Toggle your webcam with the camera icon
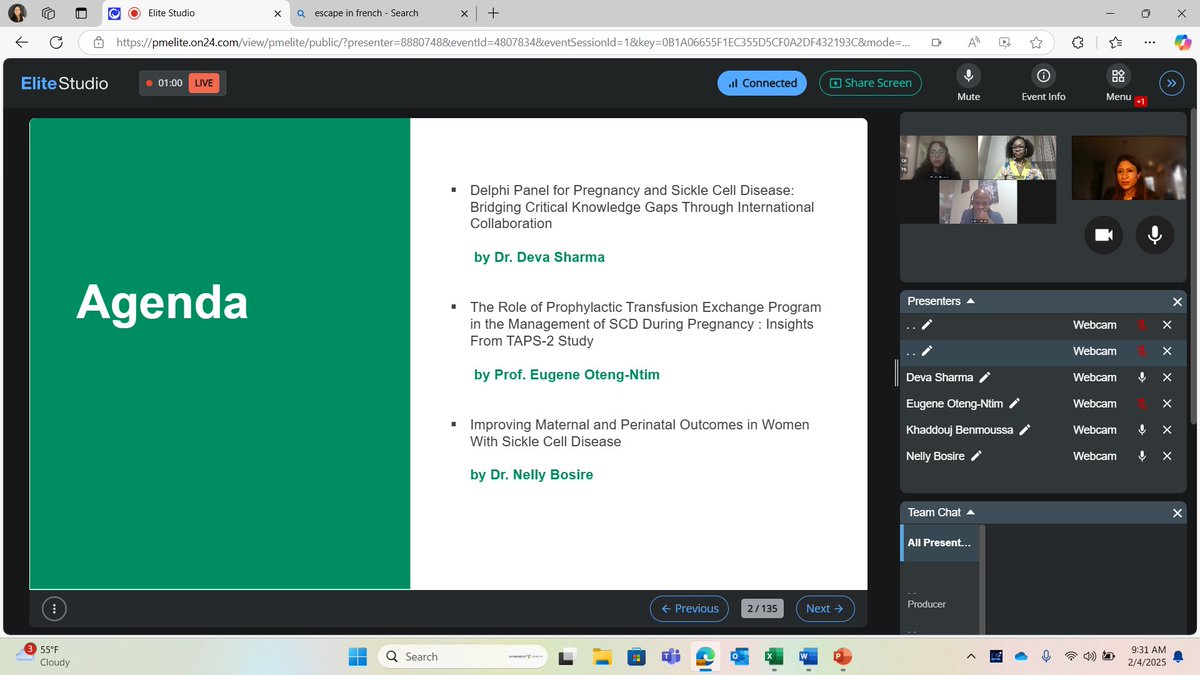The image size is (1200, 675). [1103, 234]
